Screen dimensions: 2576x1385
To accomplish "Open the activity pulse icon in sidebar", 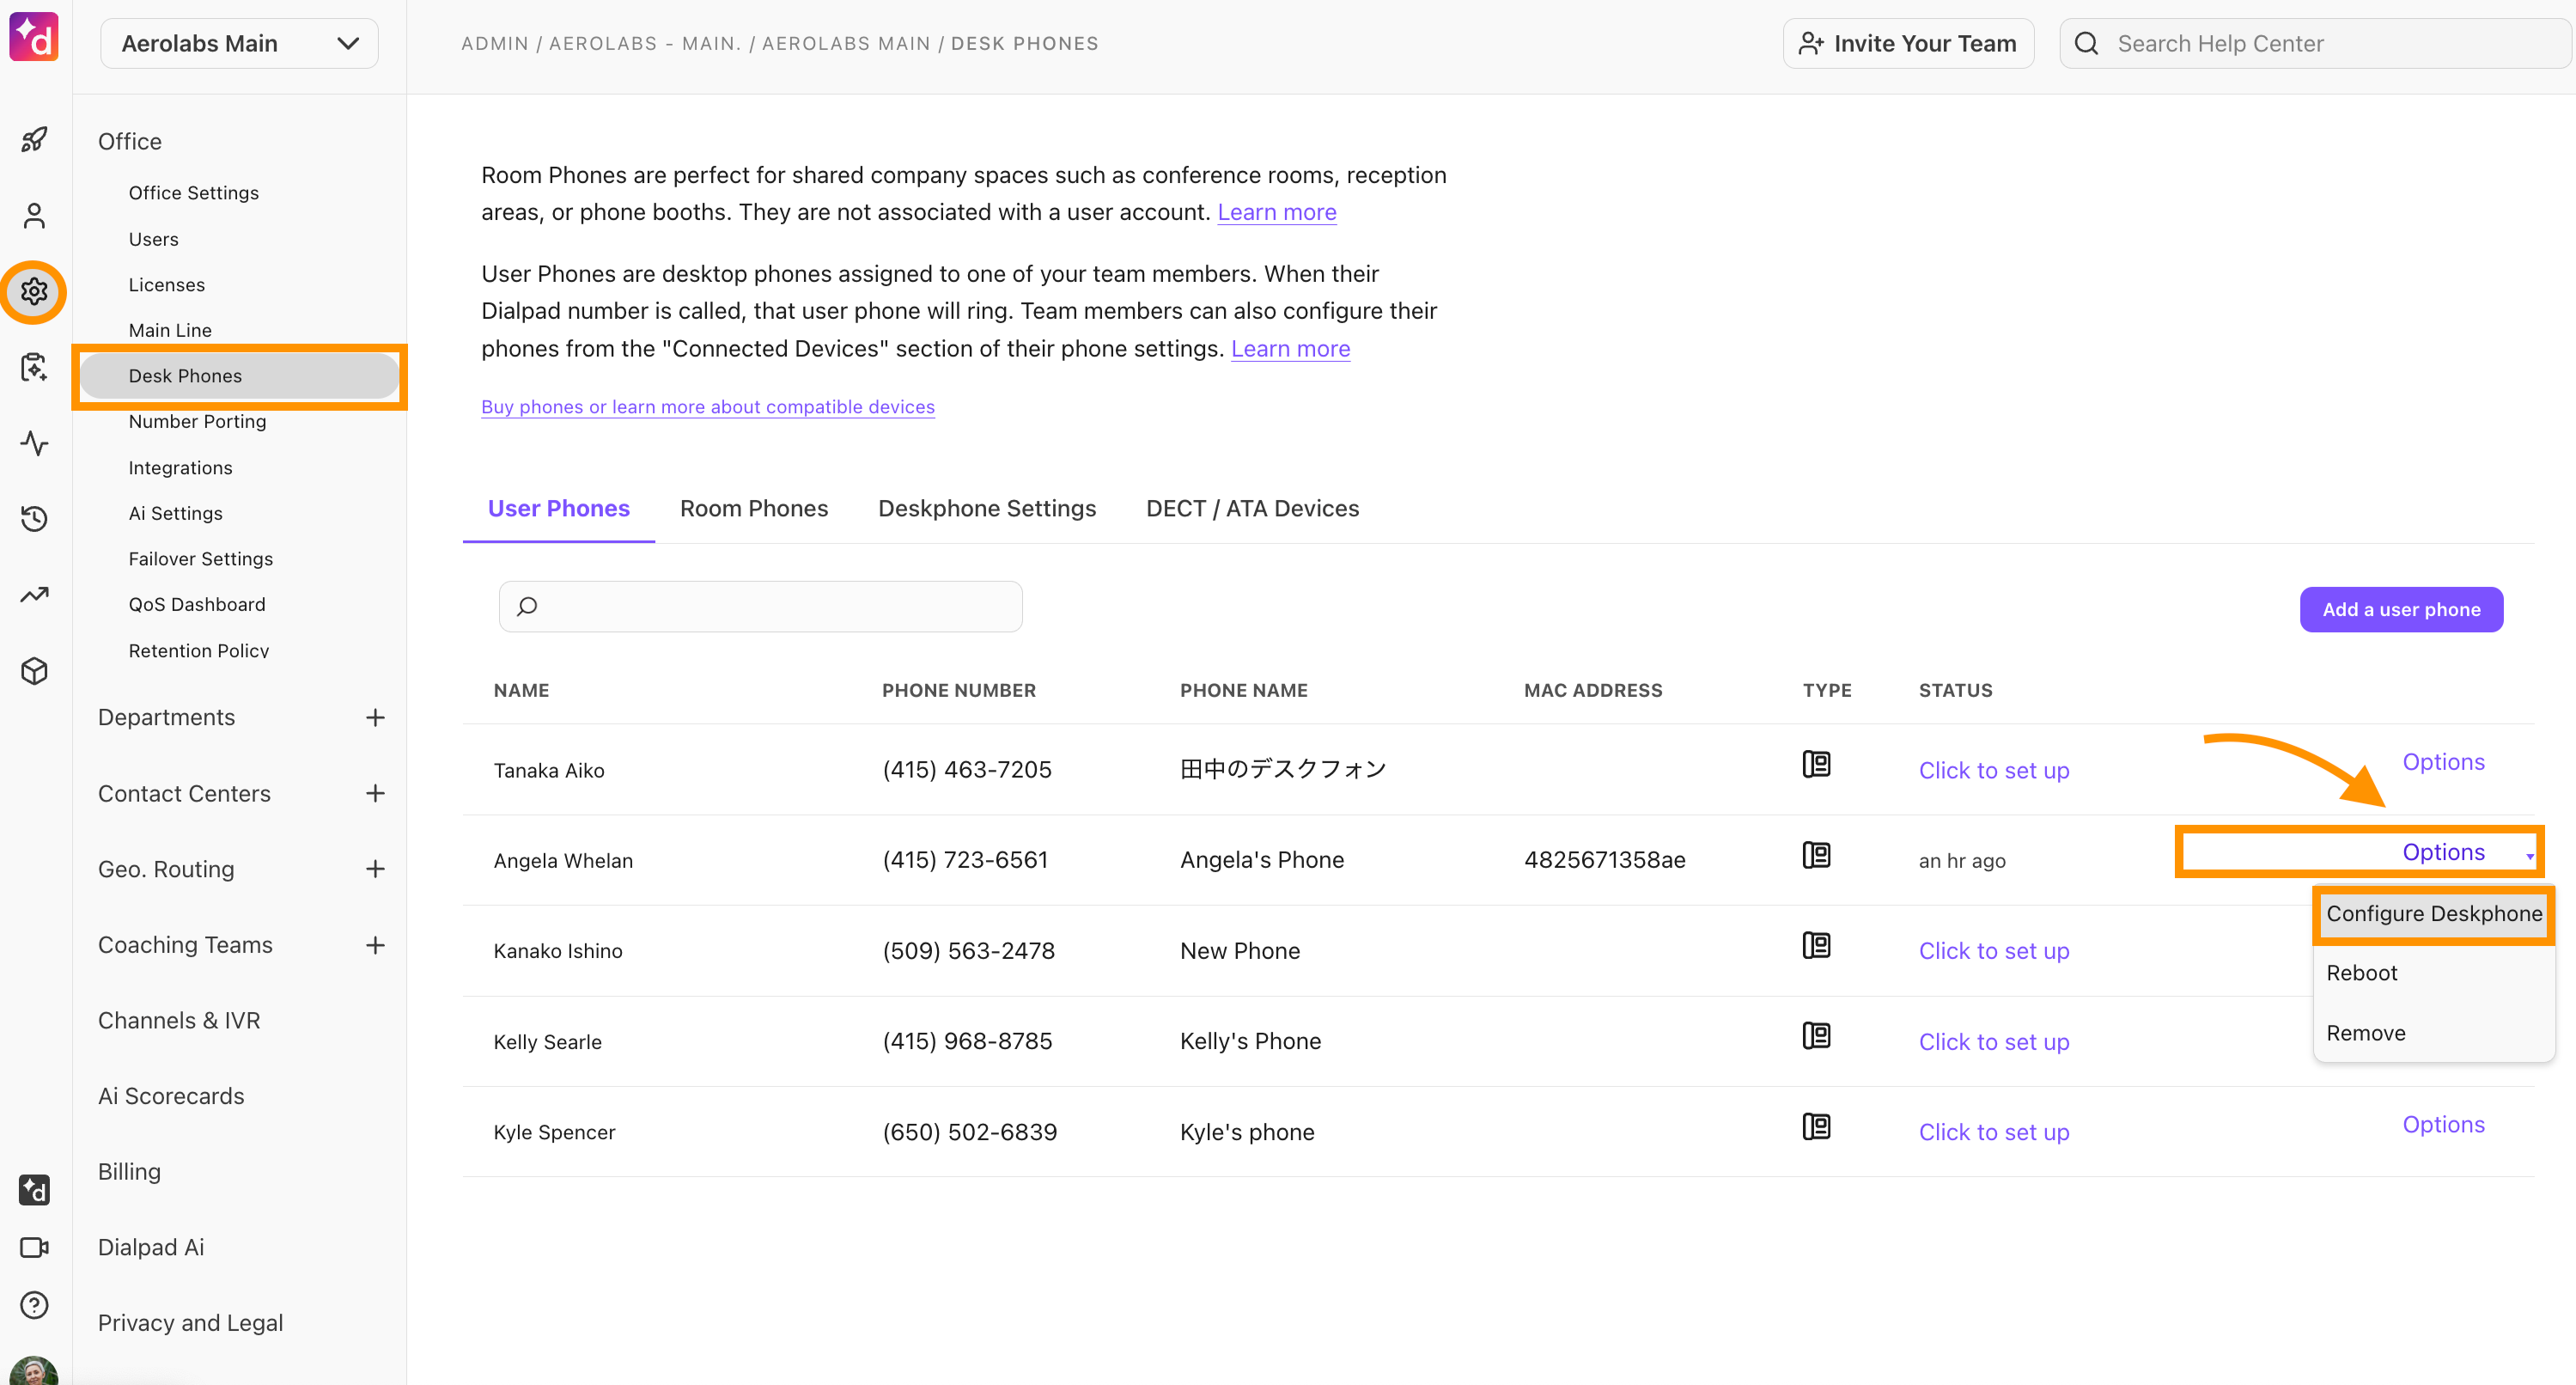I will point(34,443).
